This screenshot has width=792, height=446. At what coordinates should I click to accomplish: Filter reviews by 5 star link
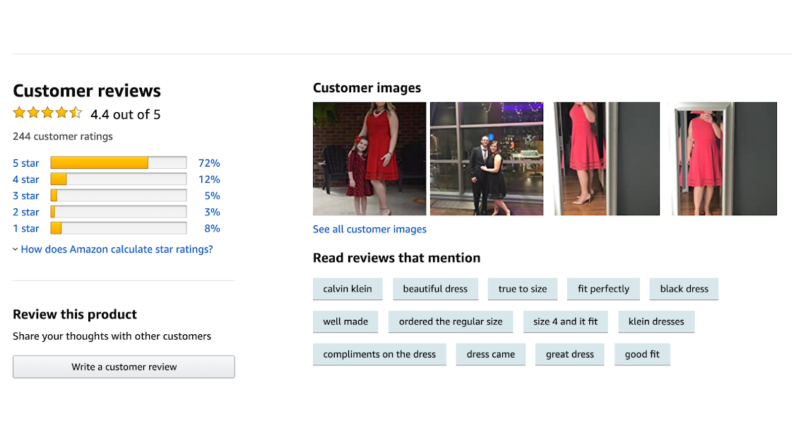coord(26,163)
